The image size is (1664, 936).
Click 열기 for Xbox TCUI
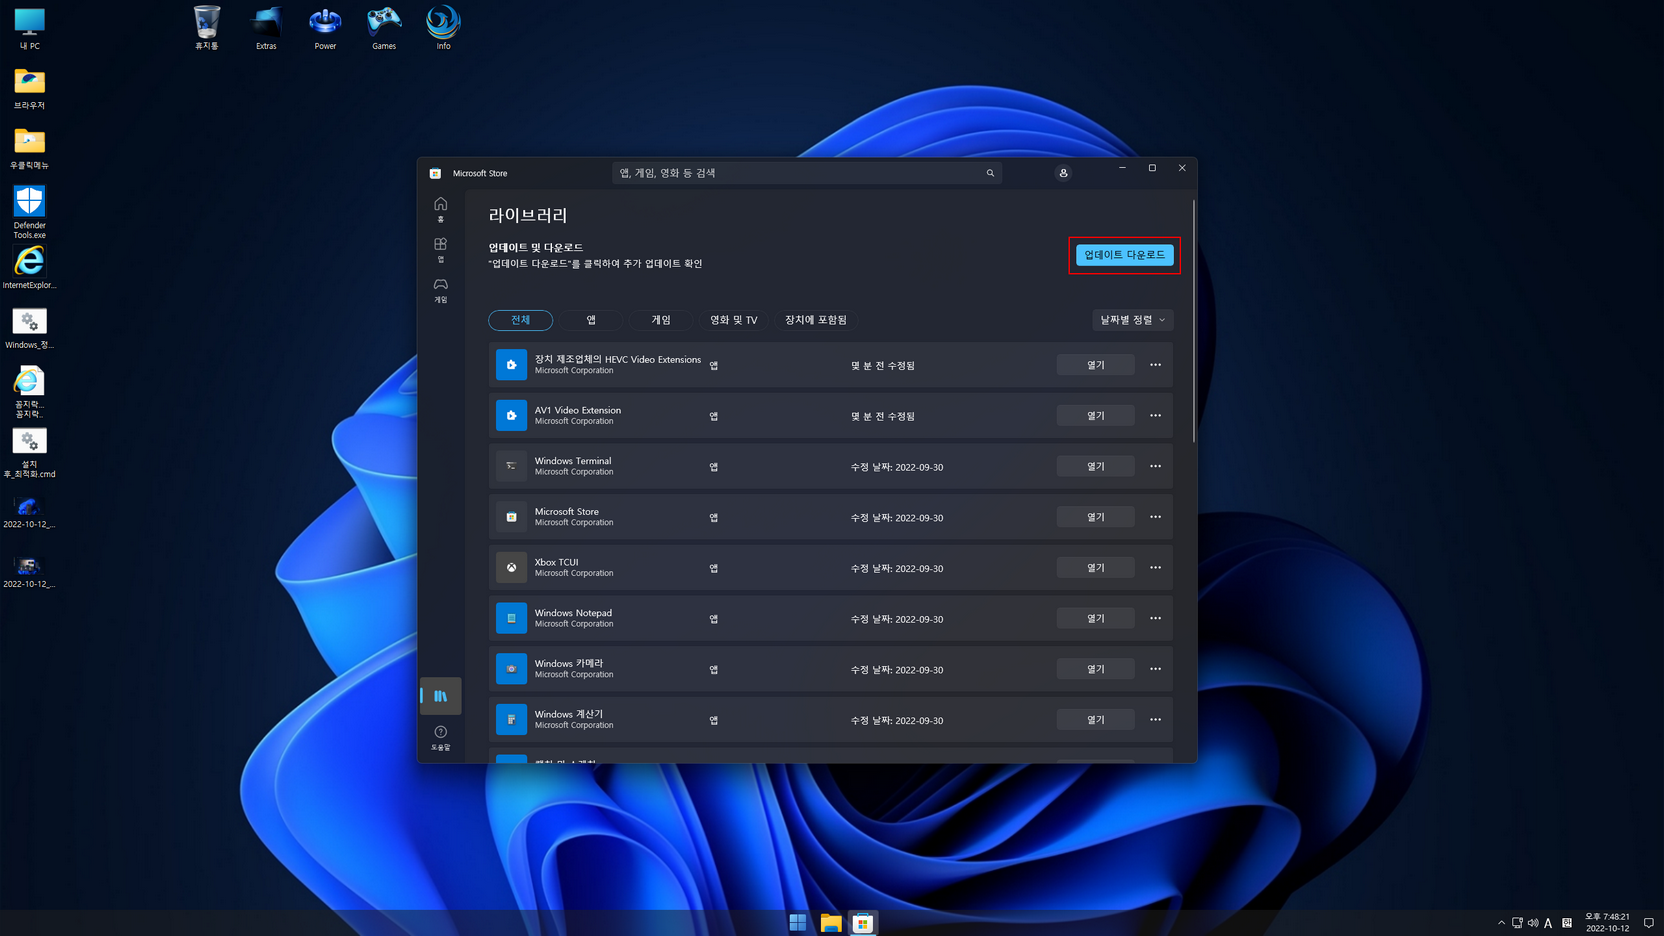[1096, 567]
